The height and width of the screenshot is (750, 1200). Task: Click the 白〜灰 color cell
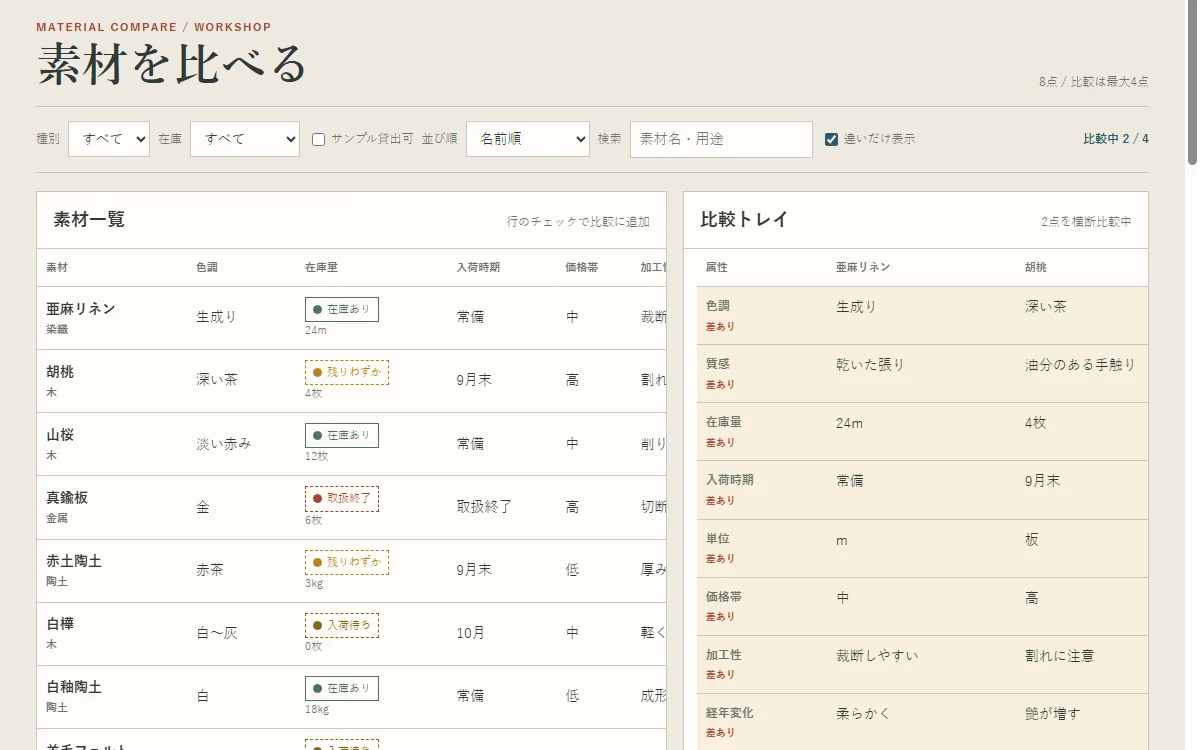217,632
